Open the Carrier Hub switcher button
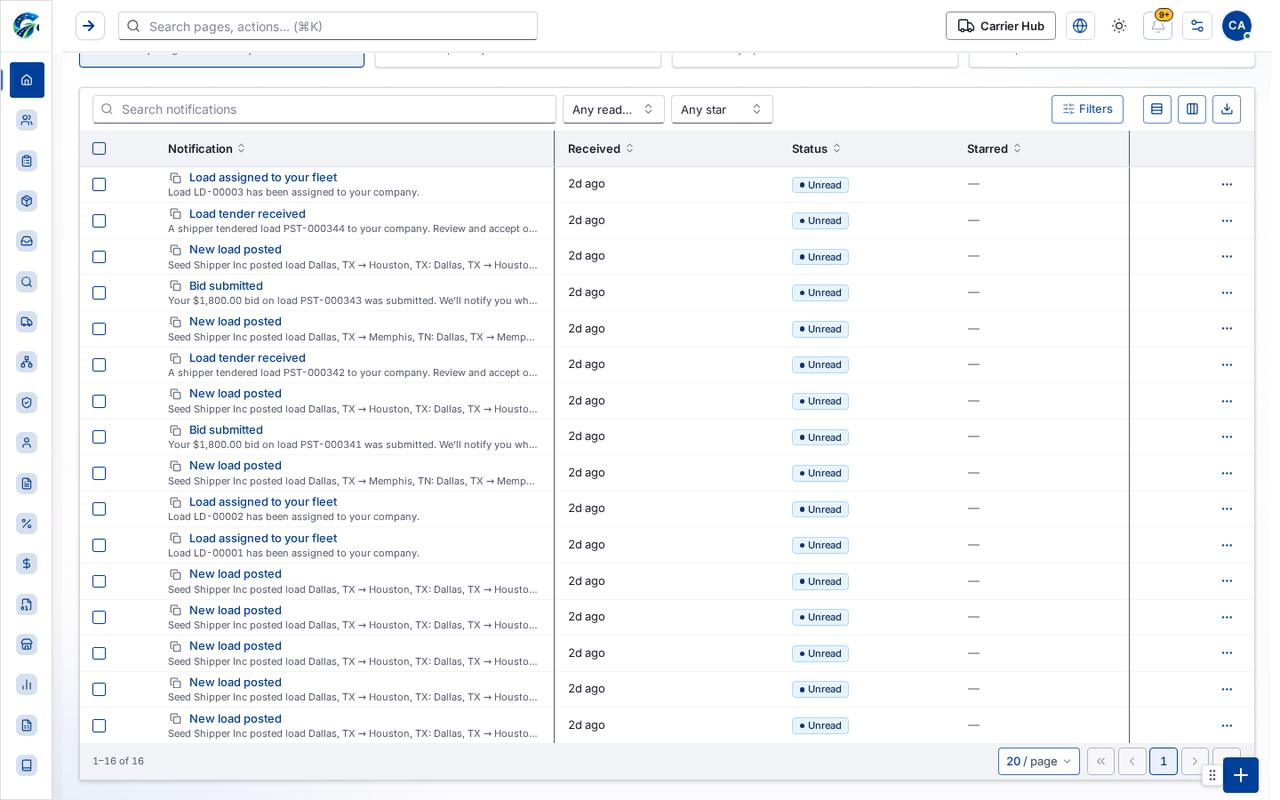Screen dimensions: 1280x800 coord(1001,26)
